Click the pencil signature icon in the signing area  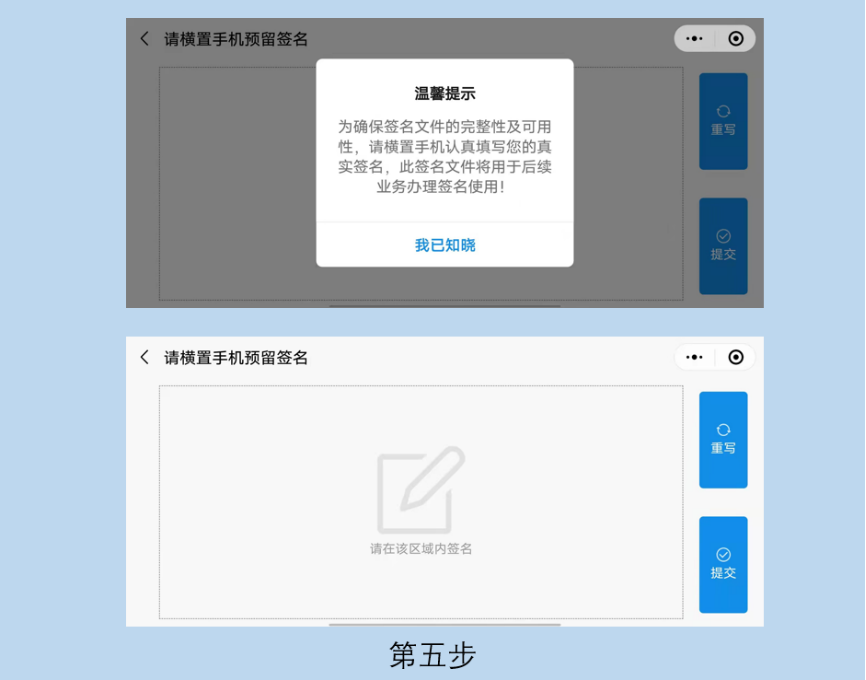[x=421, y=490]
